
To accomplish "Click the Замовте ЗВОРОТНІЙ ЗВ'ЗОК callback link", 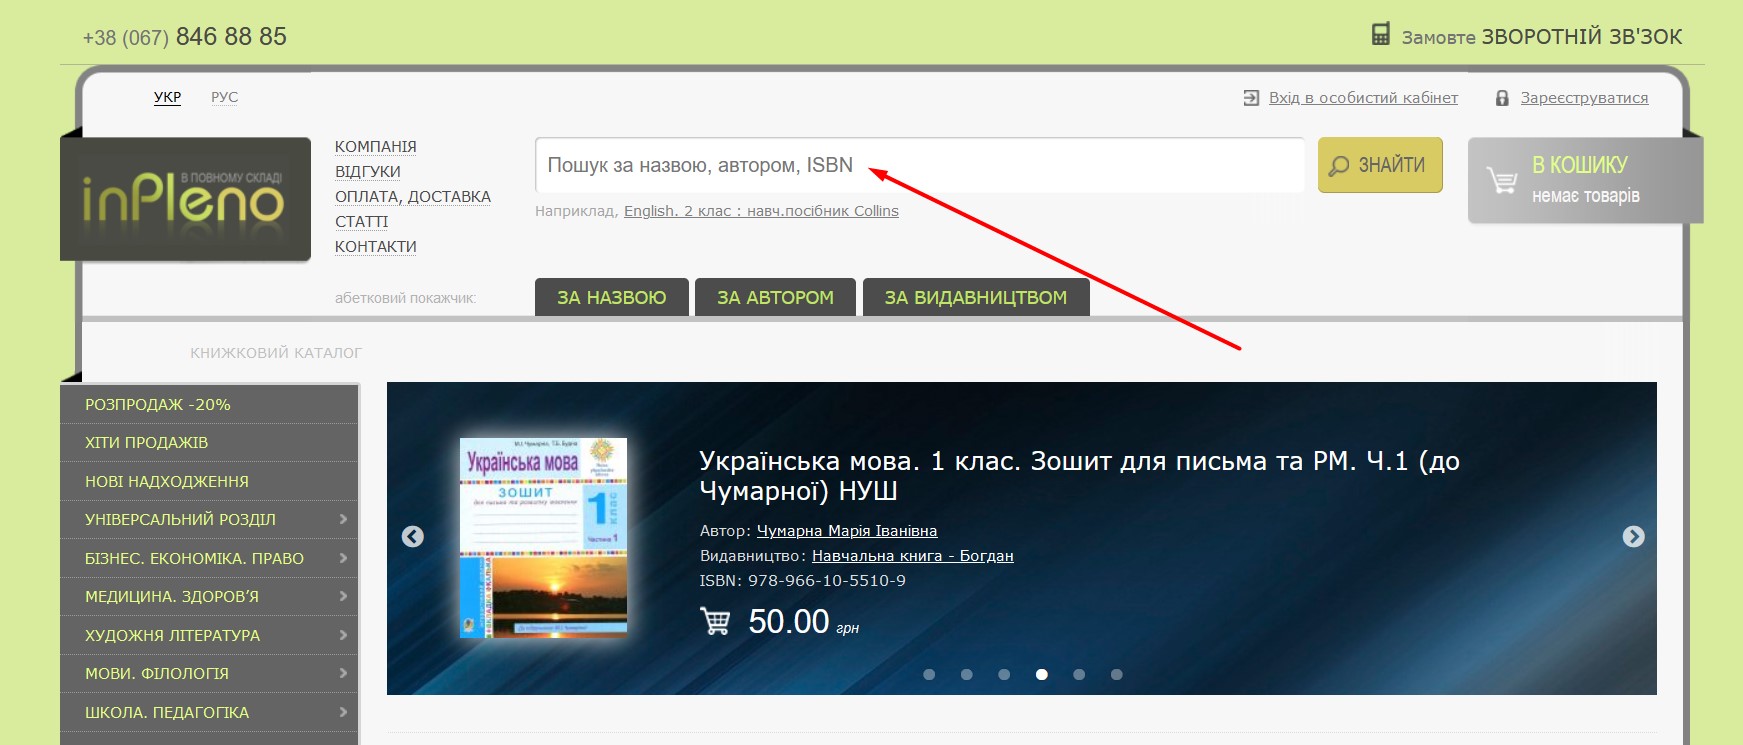I will coord(1542,37).
